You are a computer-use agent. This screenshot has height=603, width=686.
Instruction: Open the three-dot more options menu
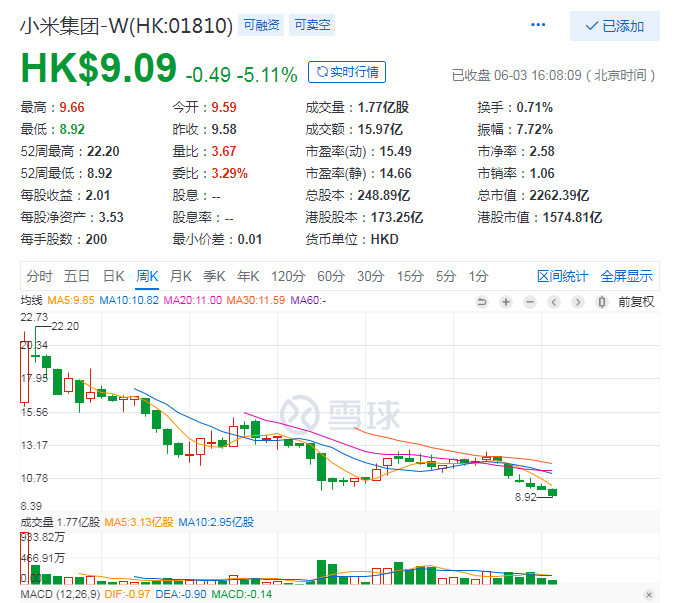tap(538, 25)
